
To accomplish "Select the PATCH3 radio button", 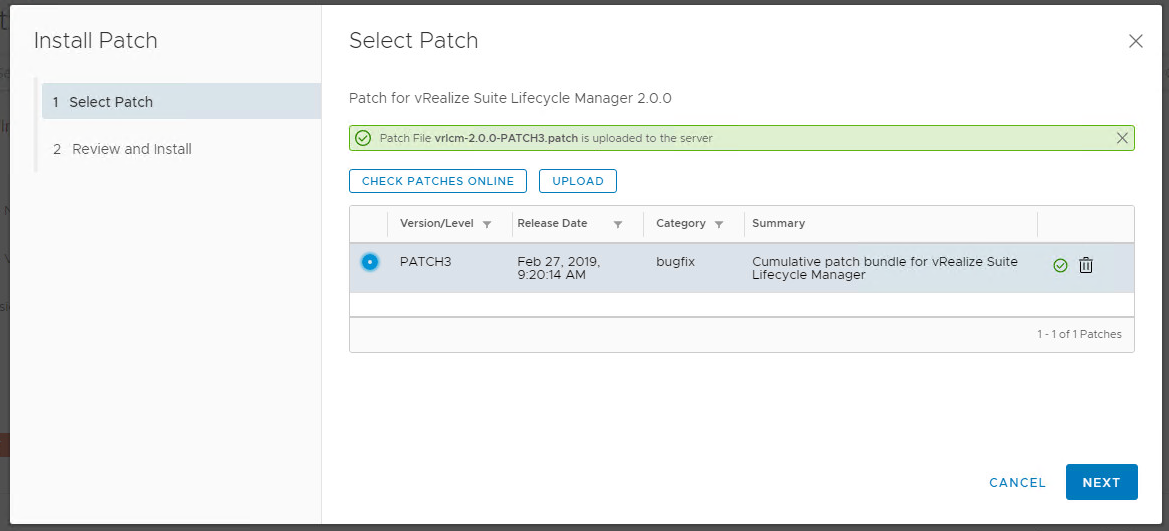I will click(x=370, y=262).
